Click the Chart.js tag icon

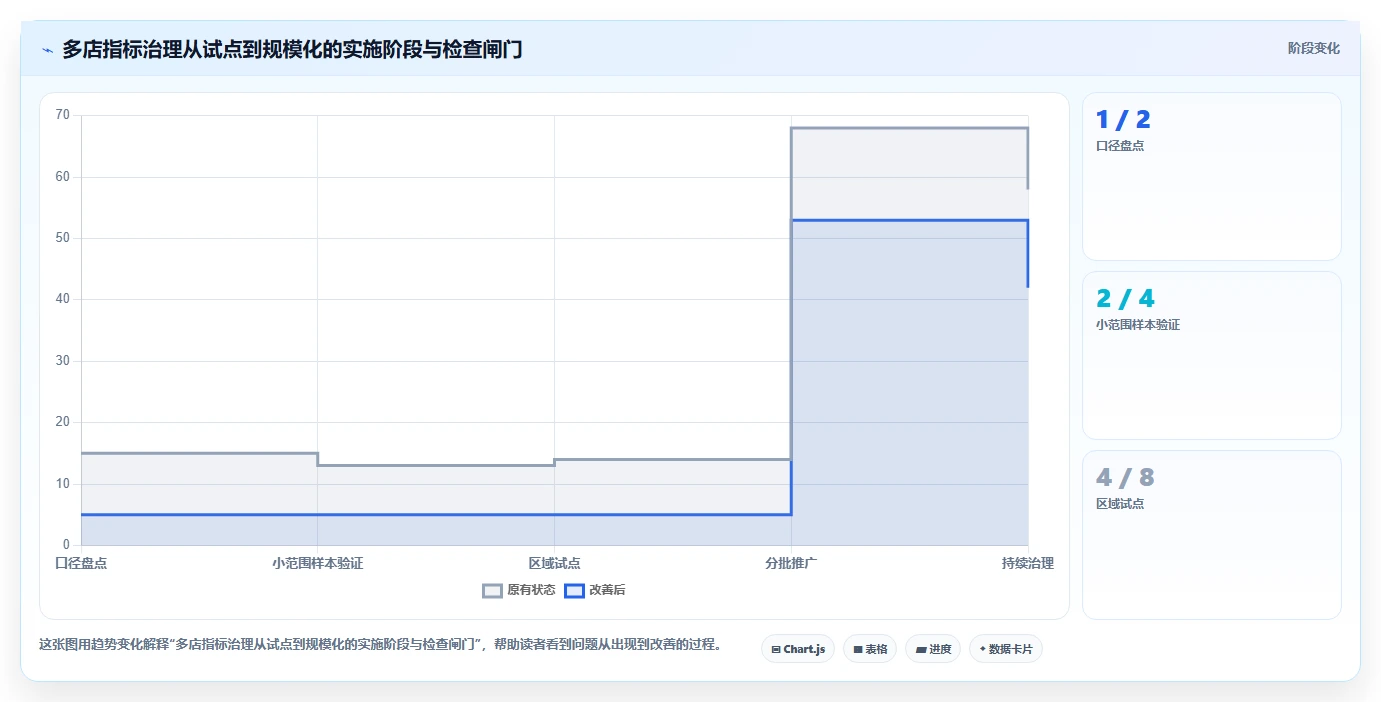pos(776,649)
